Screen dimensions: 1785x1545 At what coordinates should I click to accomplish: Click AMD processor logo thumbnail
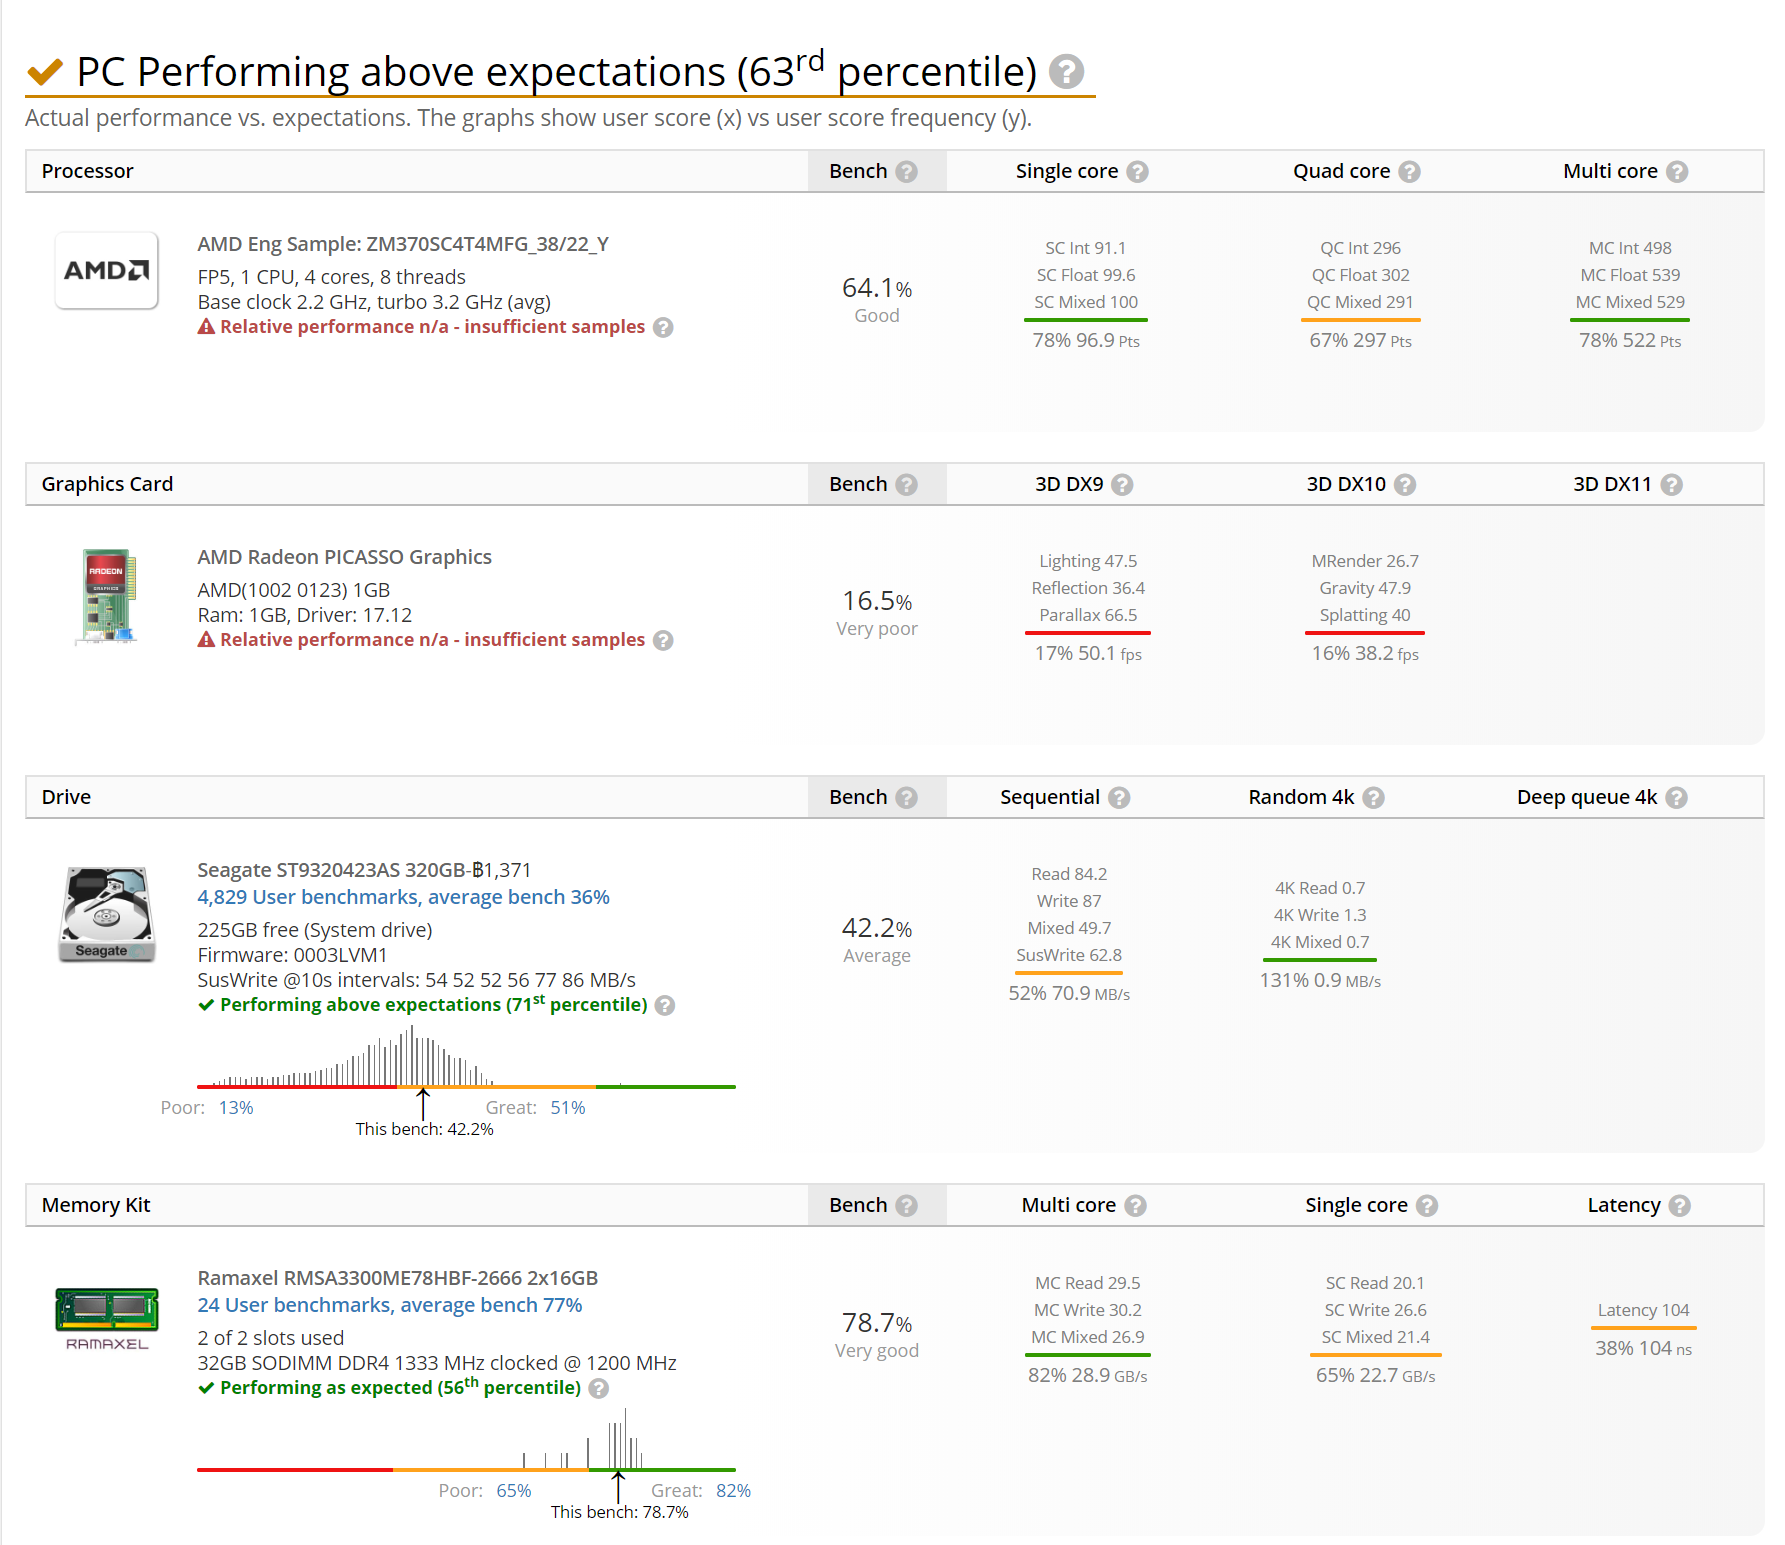107,271
